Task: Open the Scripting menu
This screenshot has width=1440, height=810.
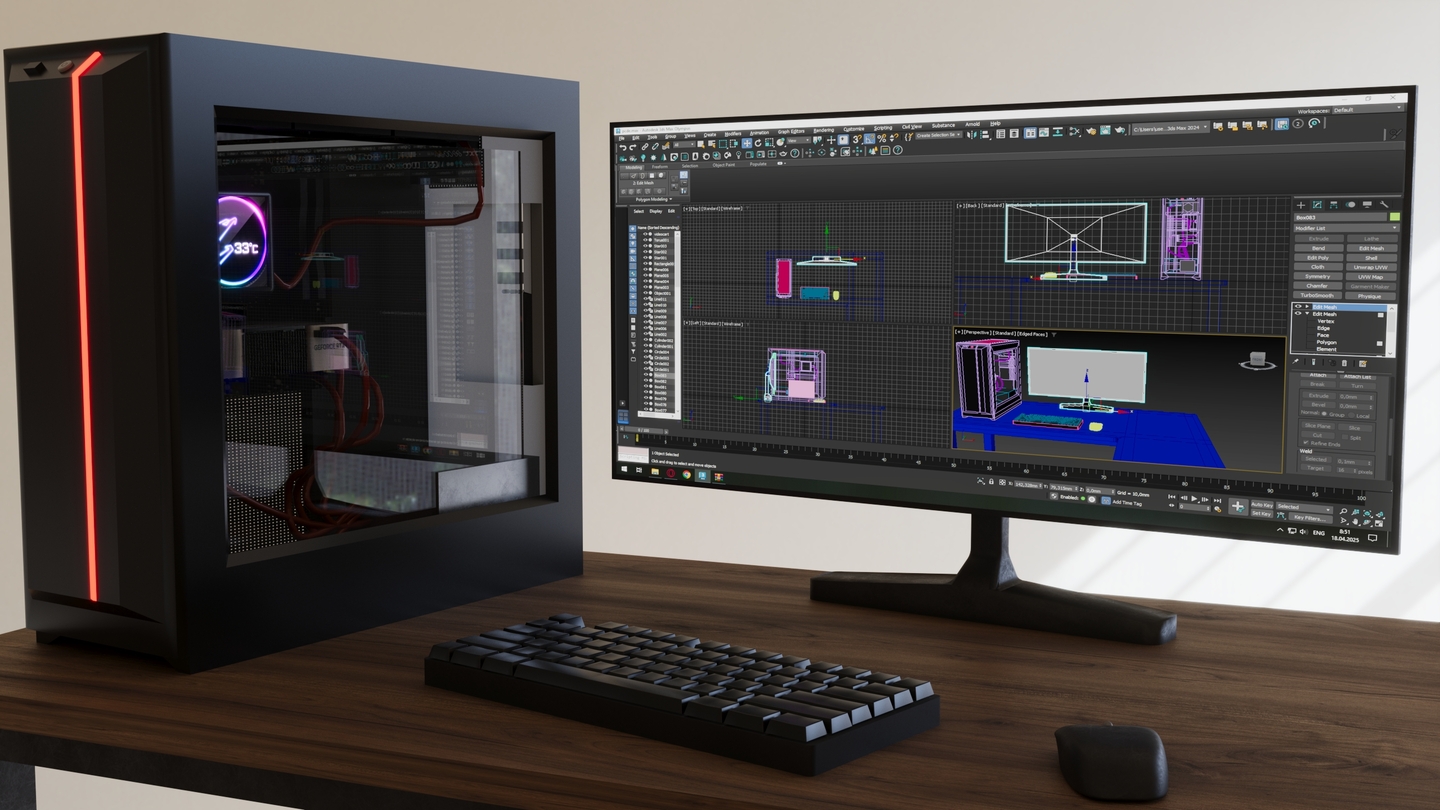Action: (x=883, y=128)
